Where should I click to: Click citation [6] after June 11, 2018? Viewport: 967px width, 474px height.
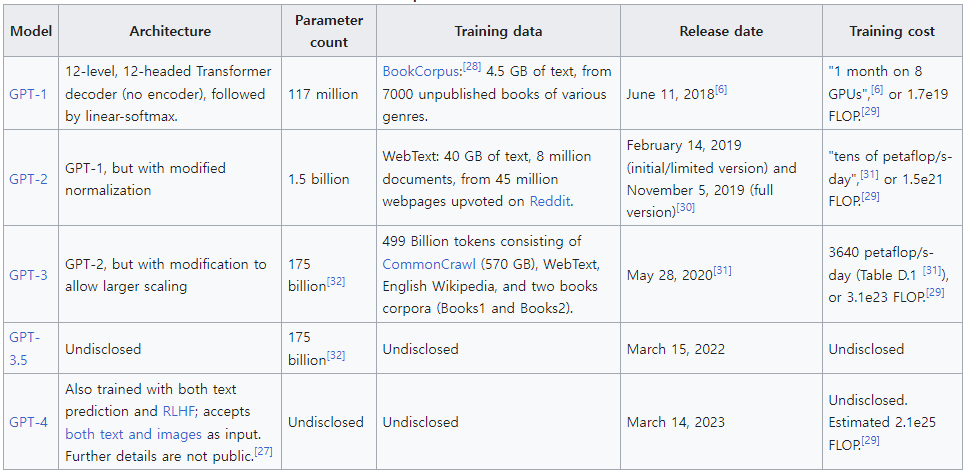click(721, 89)
